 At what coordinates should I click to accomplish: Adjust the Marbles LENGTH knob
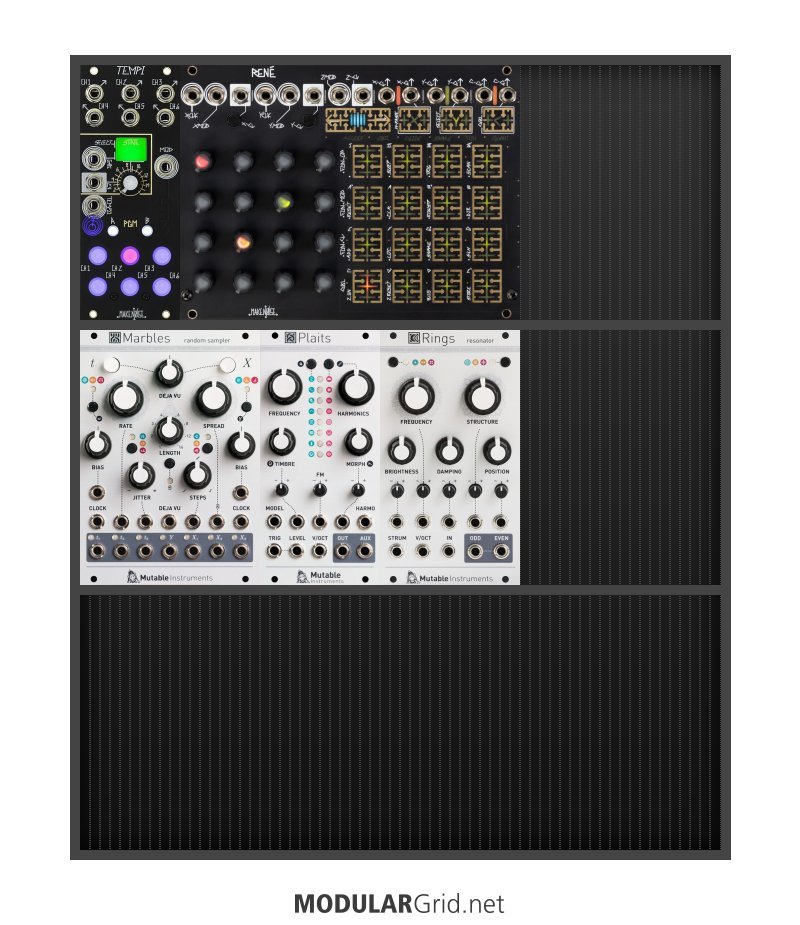point(169,431)
